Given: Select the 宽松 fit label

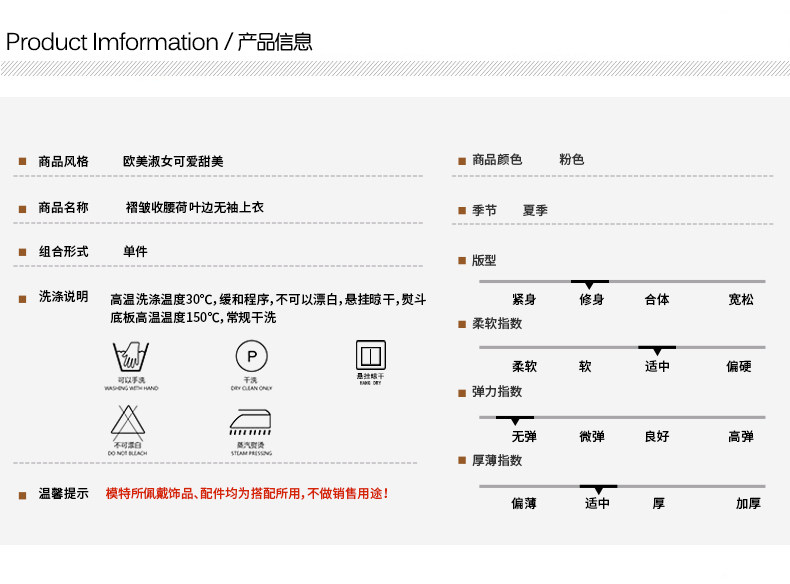Looking at the screenshot, I should tap(741, 299).
